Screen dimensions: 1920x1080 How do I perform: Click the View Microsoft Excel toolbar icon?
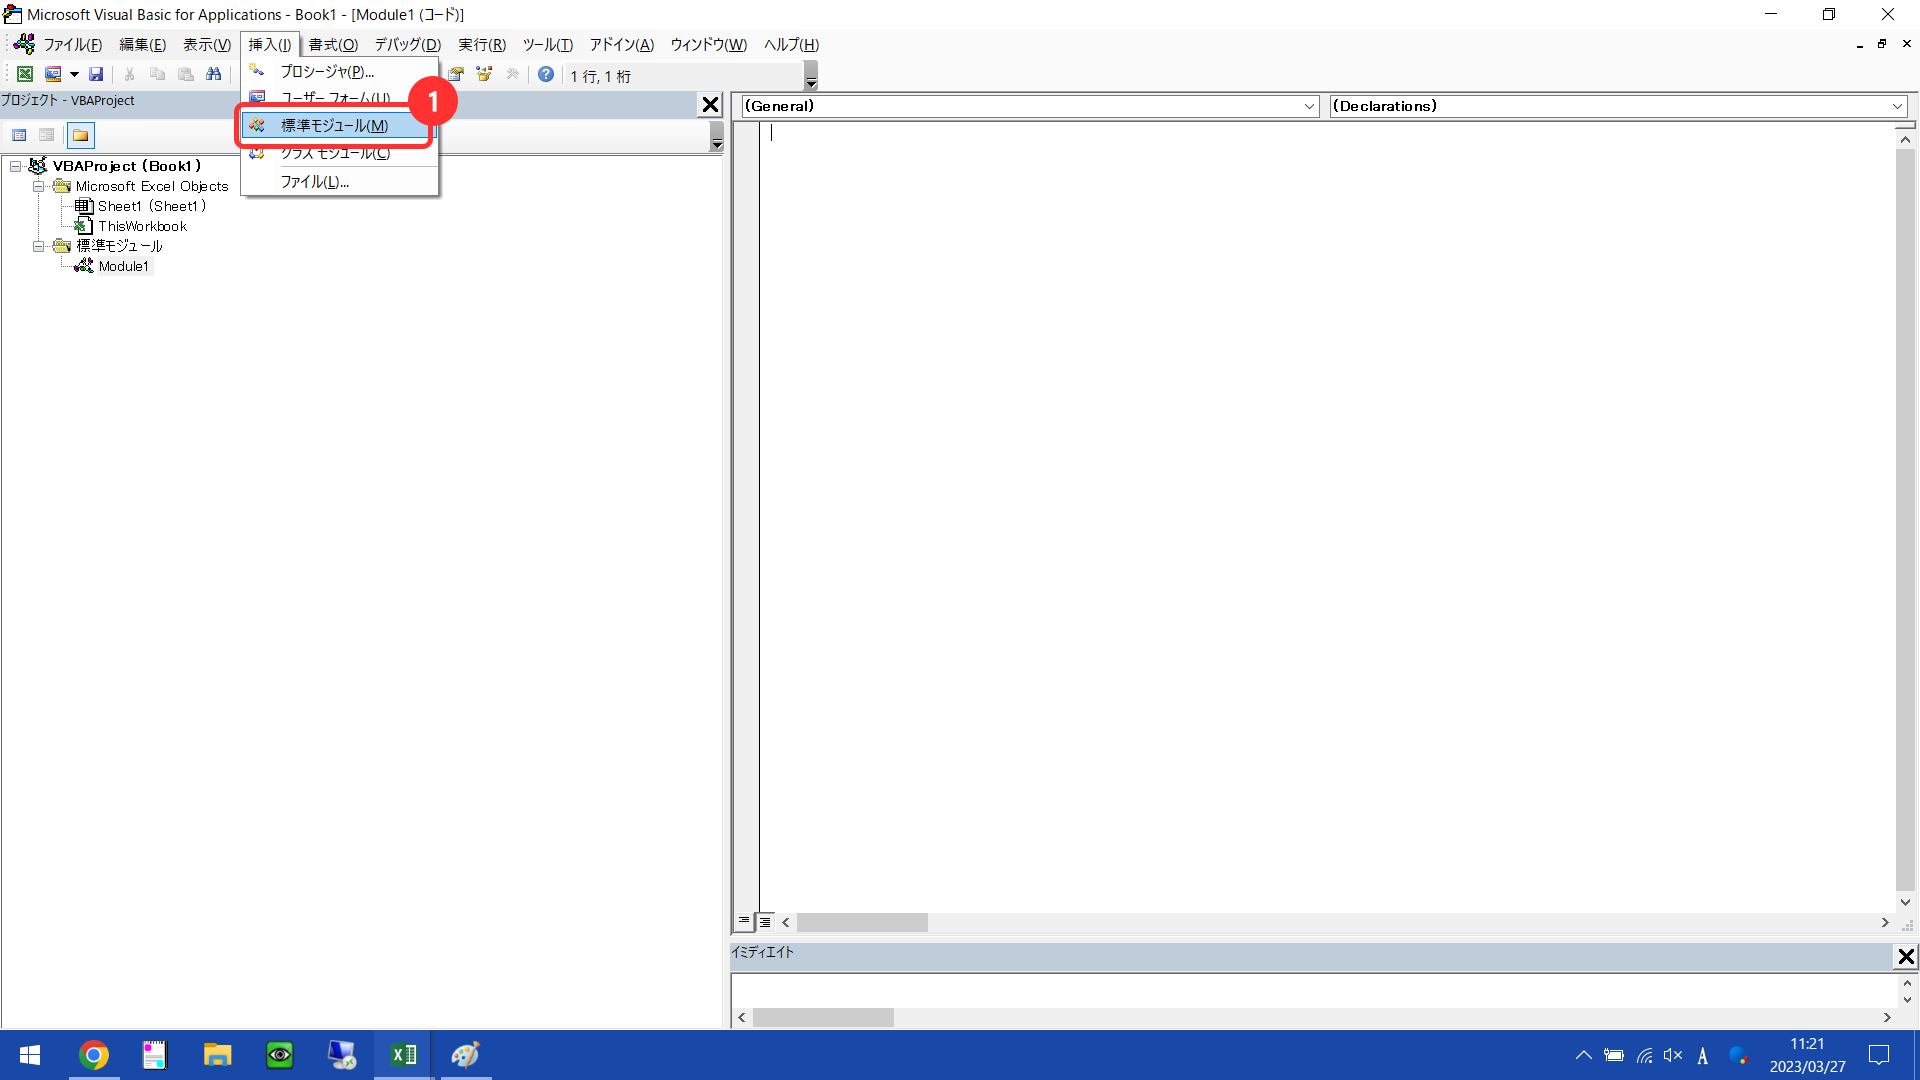coord(25,74)
